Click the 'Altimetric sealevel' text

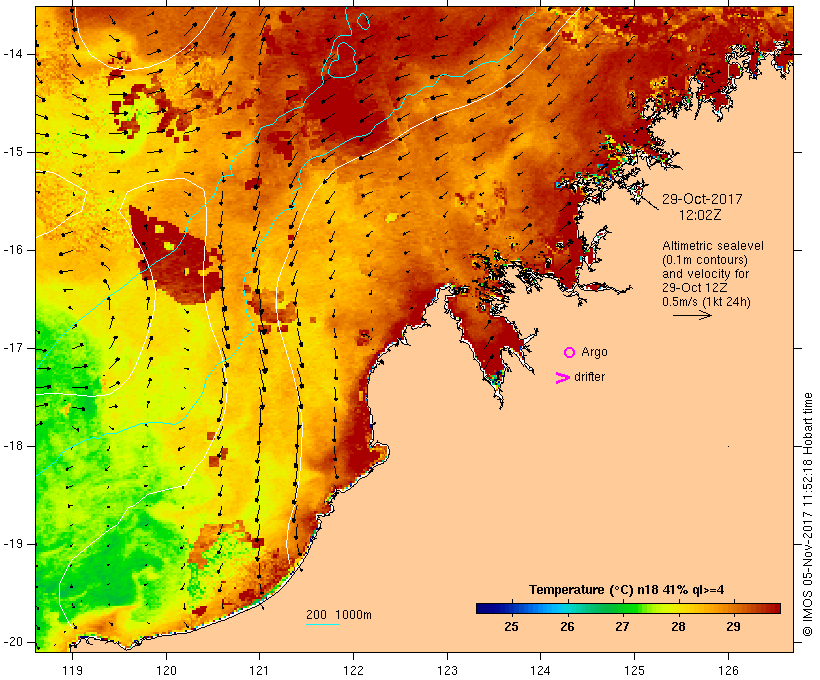pos(713,246)
